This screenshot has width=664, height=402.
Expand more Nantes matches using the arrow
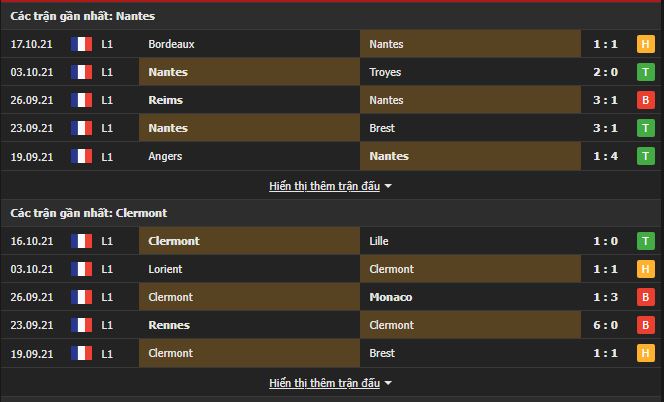[x=388, y=186]
